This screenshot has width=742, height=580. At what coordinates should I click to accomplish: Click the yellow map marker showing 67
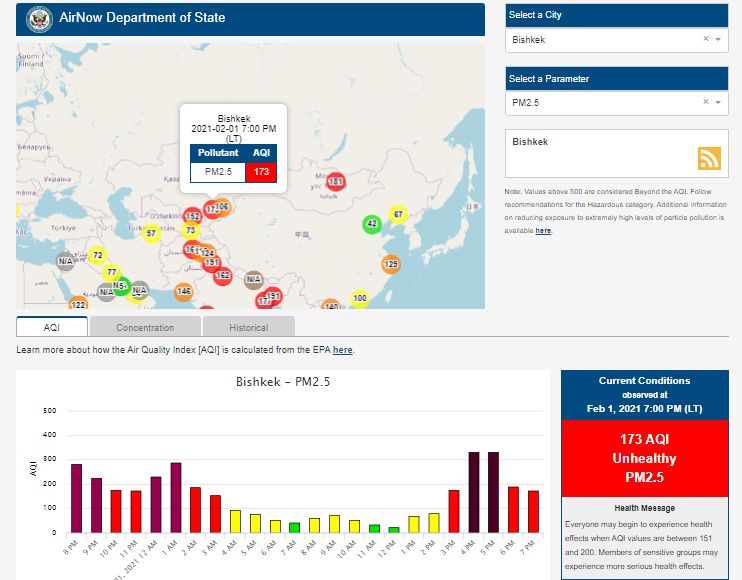tap(398, 215)
